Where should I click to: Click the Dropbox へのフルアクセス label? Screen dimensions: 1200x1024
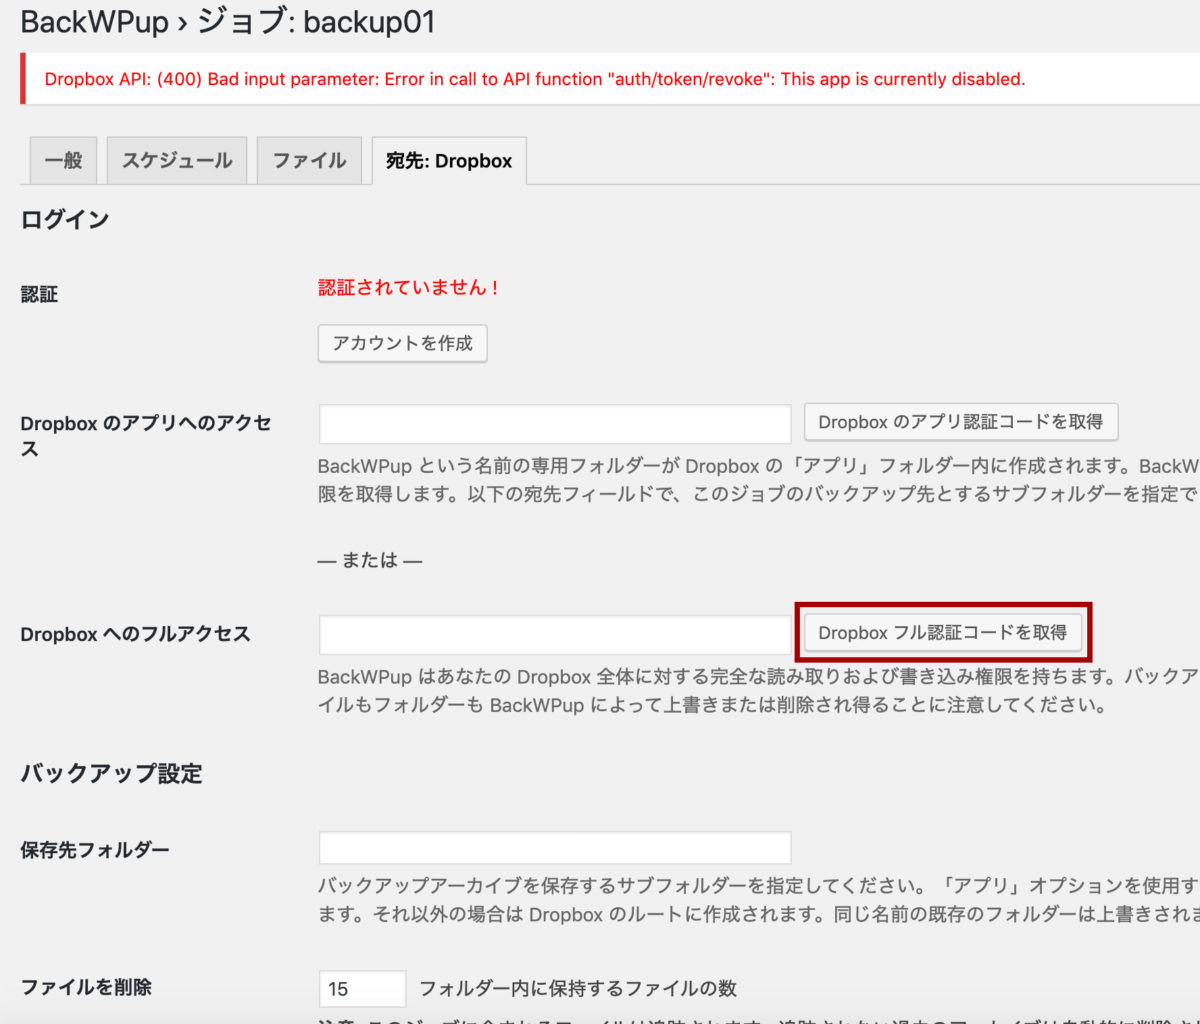[133, 633]
